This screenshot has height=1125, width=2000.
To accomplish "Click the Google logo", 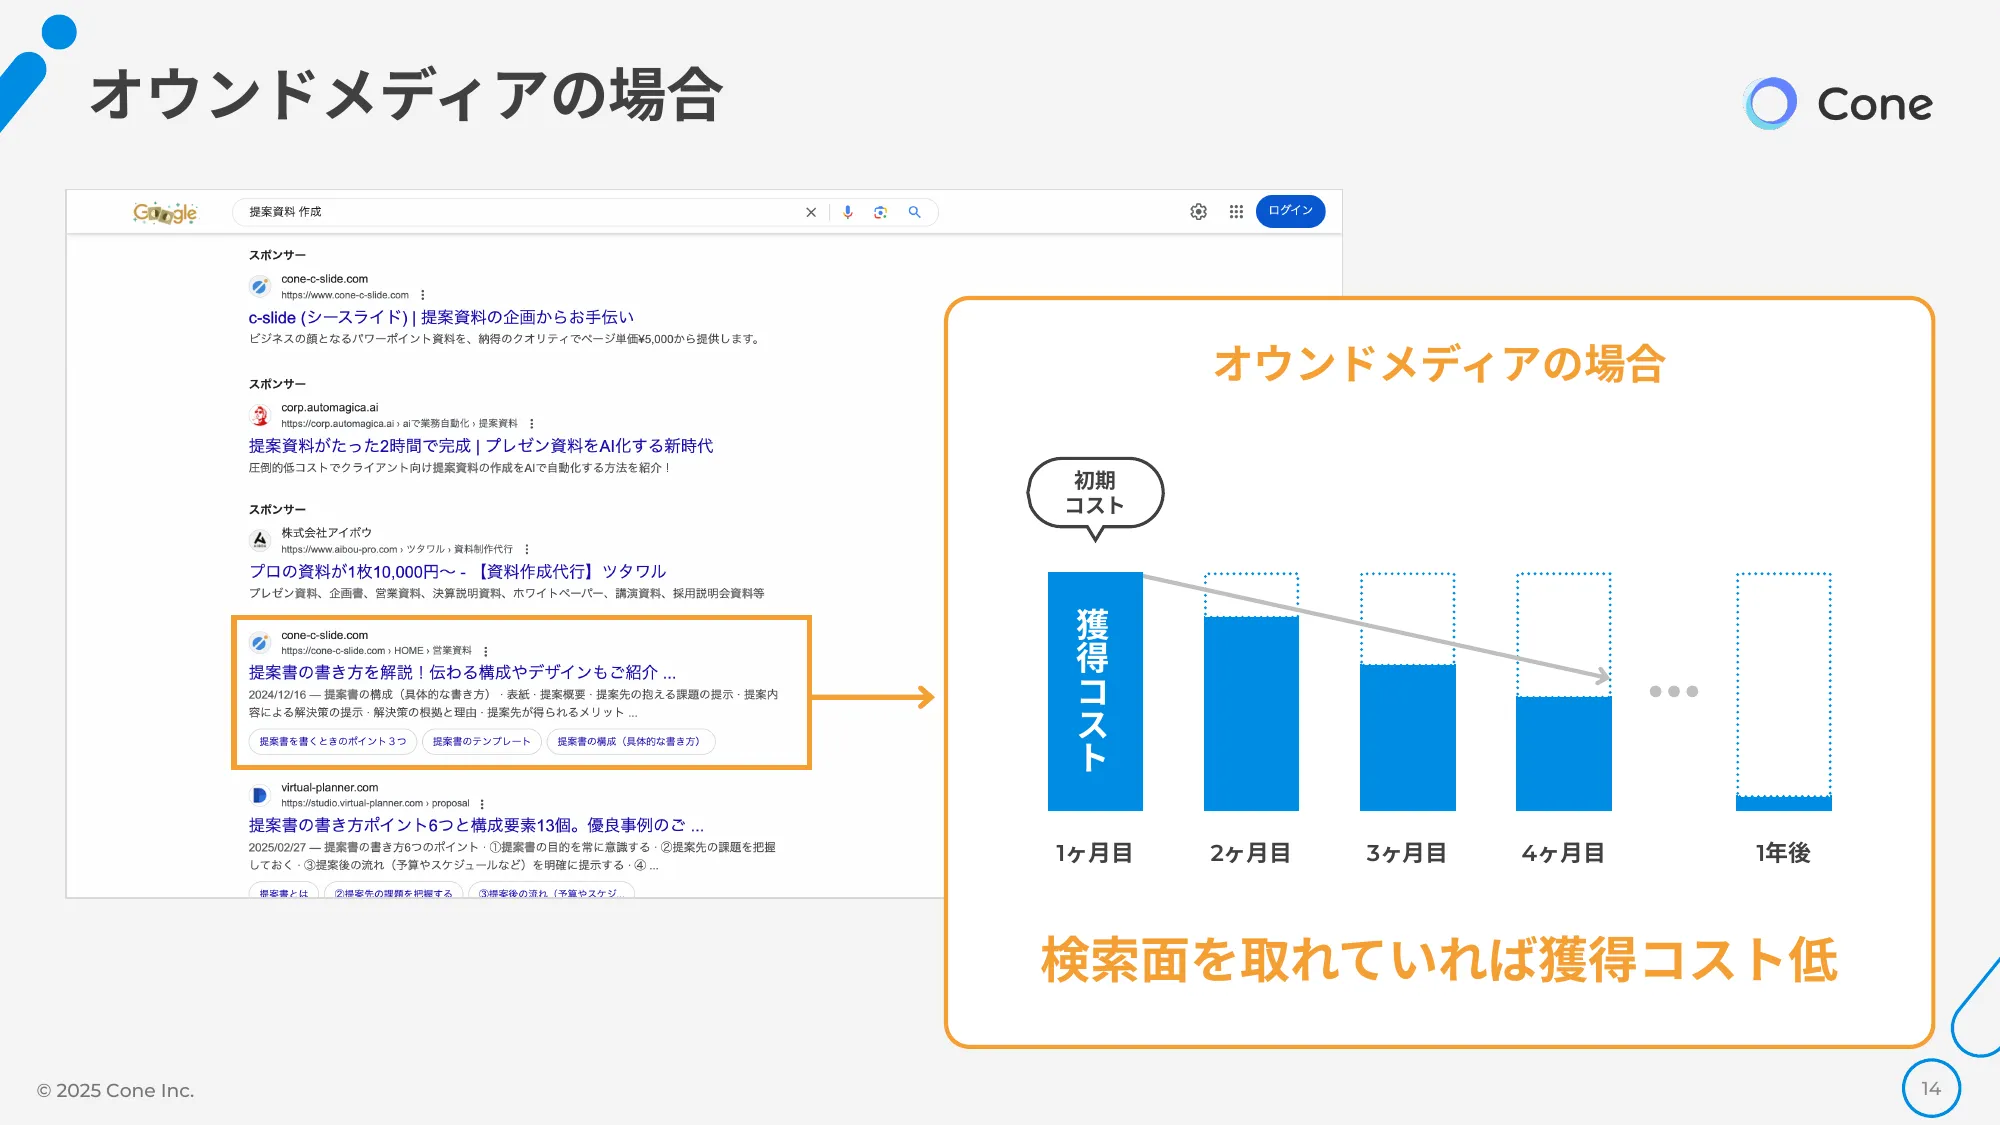I will (x=166, y=212).
